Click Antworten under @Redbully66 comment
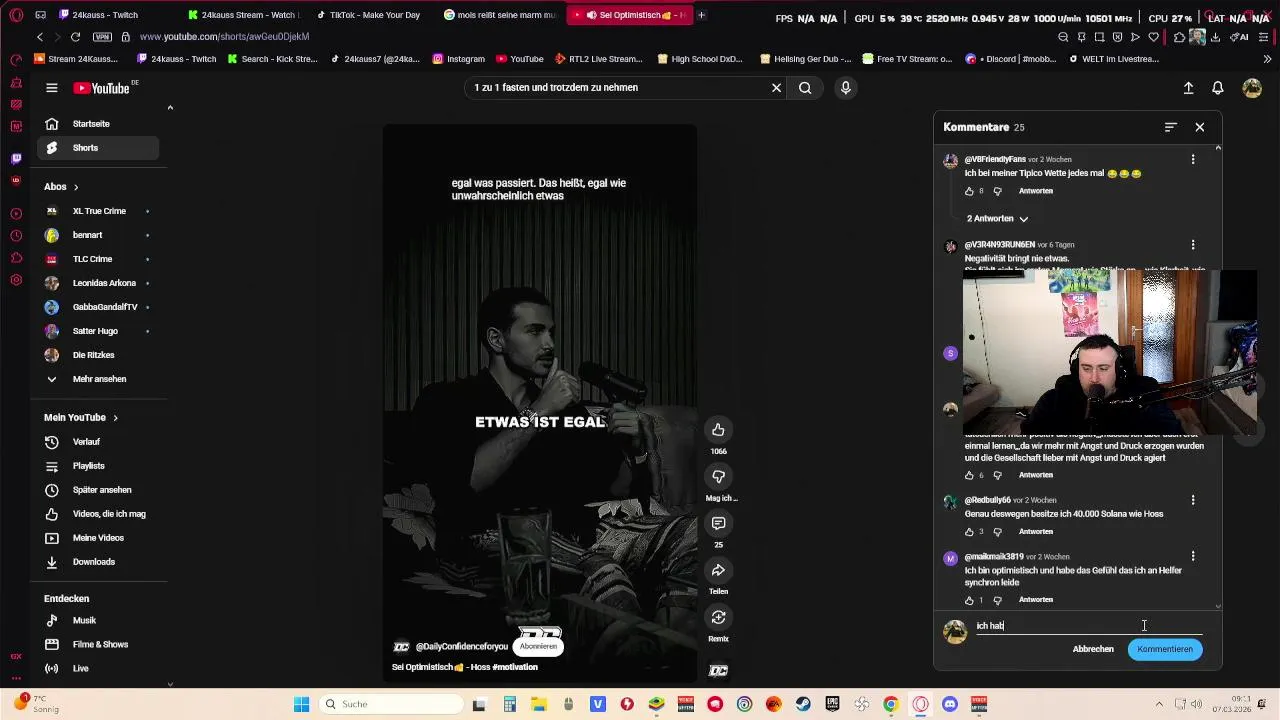This screenshot has width=1280, height=720. 1036,532
